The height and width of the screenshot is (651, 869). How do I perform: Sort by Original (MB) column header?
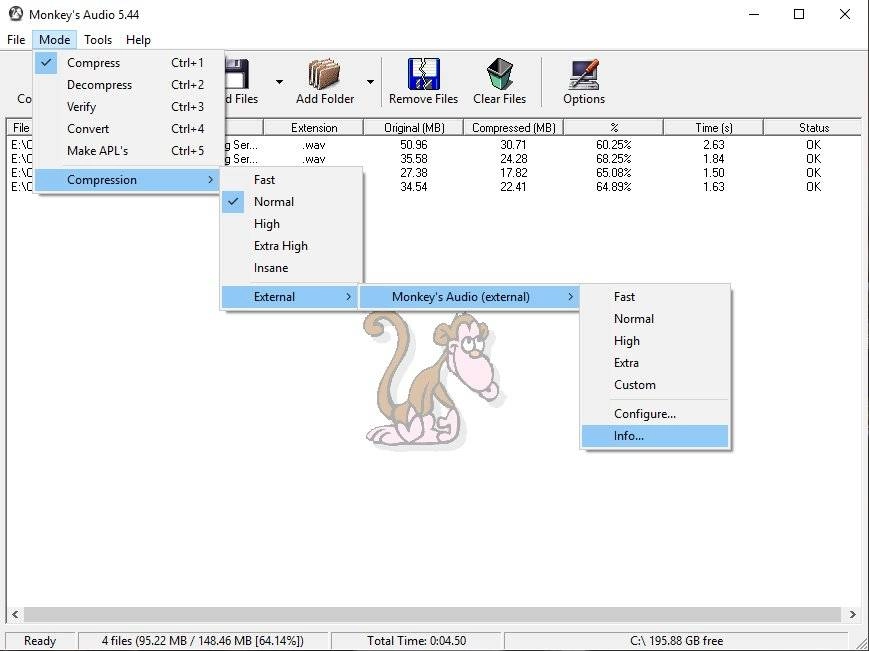coord(413,127)
